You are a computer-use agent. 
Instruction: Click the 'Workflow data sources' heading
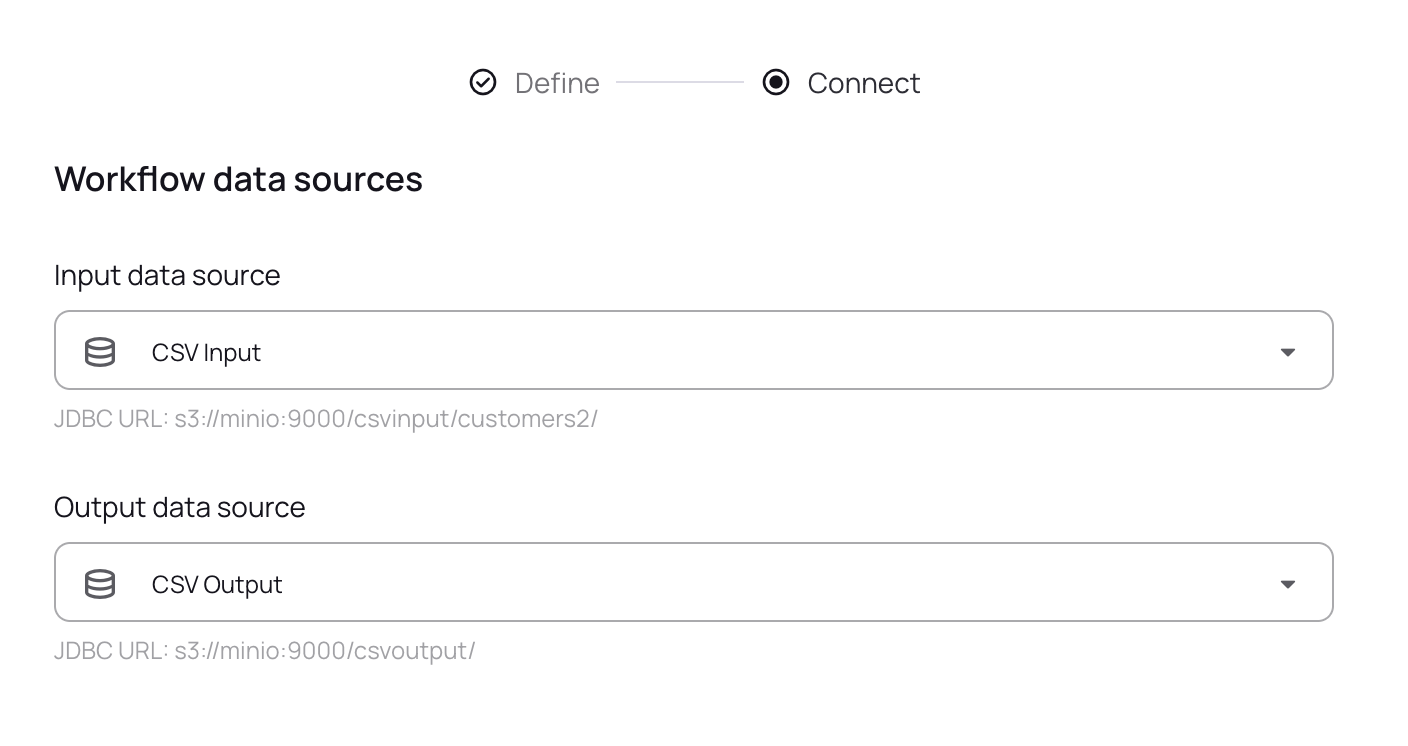click(238, 179)
